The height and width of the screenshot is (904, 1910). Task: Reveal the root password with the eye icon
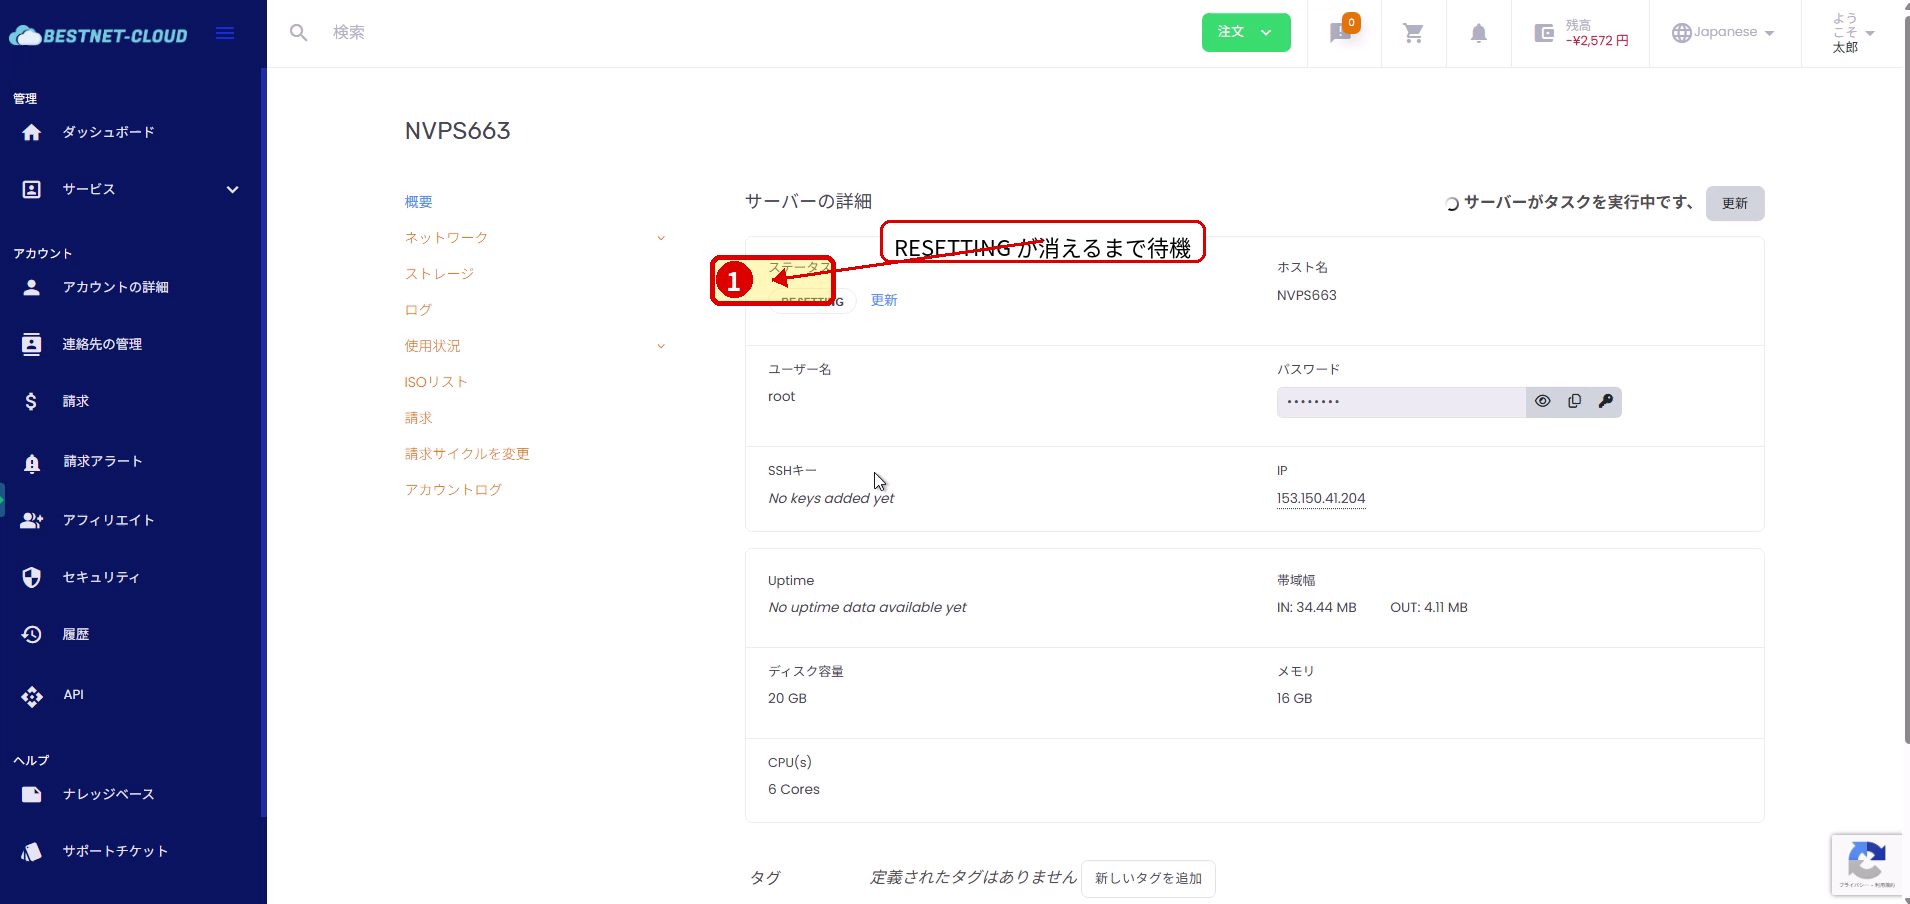click(1542, 401)
